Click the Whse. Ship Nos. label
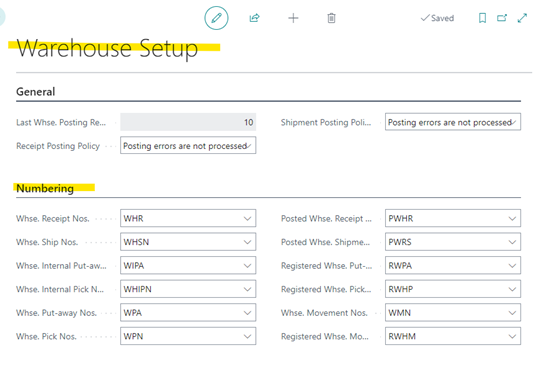This screenshot has width=557, height=371. 47,242
